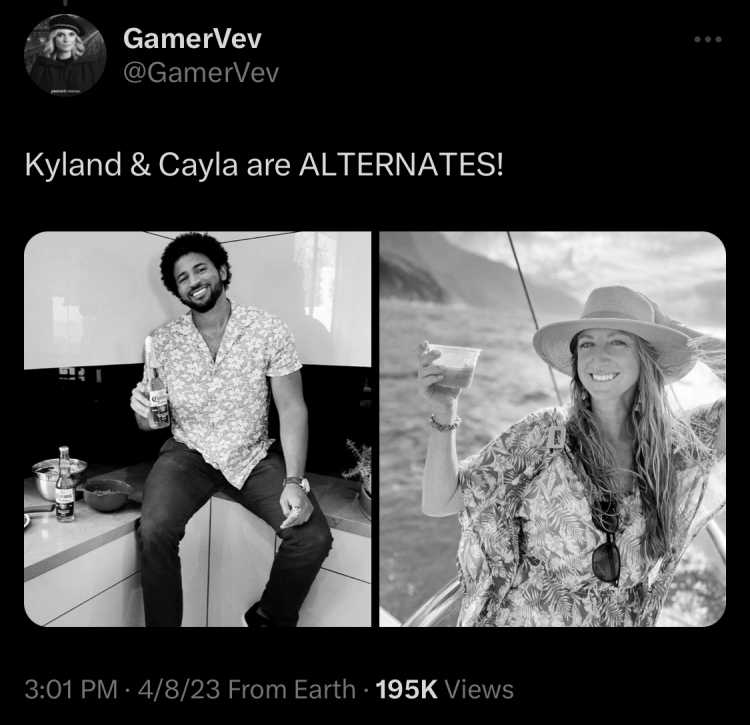The height and width of the screenshot is (725, 750).
Task: Open the three-dot more options menu
Action: tap(708, 39)
